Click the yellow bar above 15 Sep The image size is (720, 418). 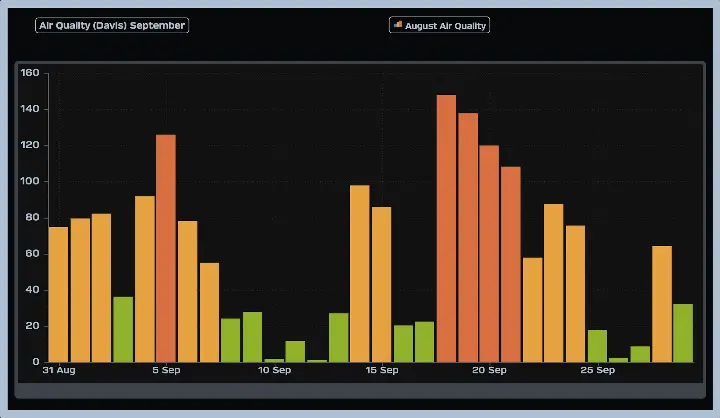[x=381, y=284]
